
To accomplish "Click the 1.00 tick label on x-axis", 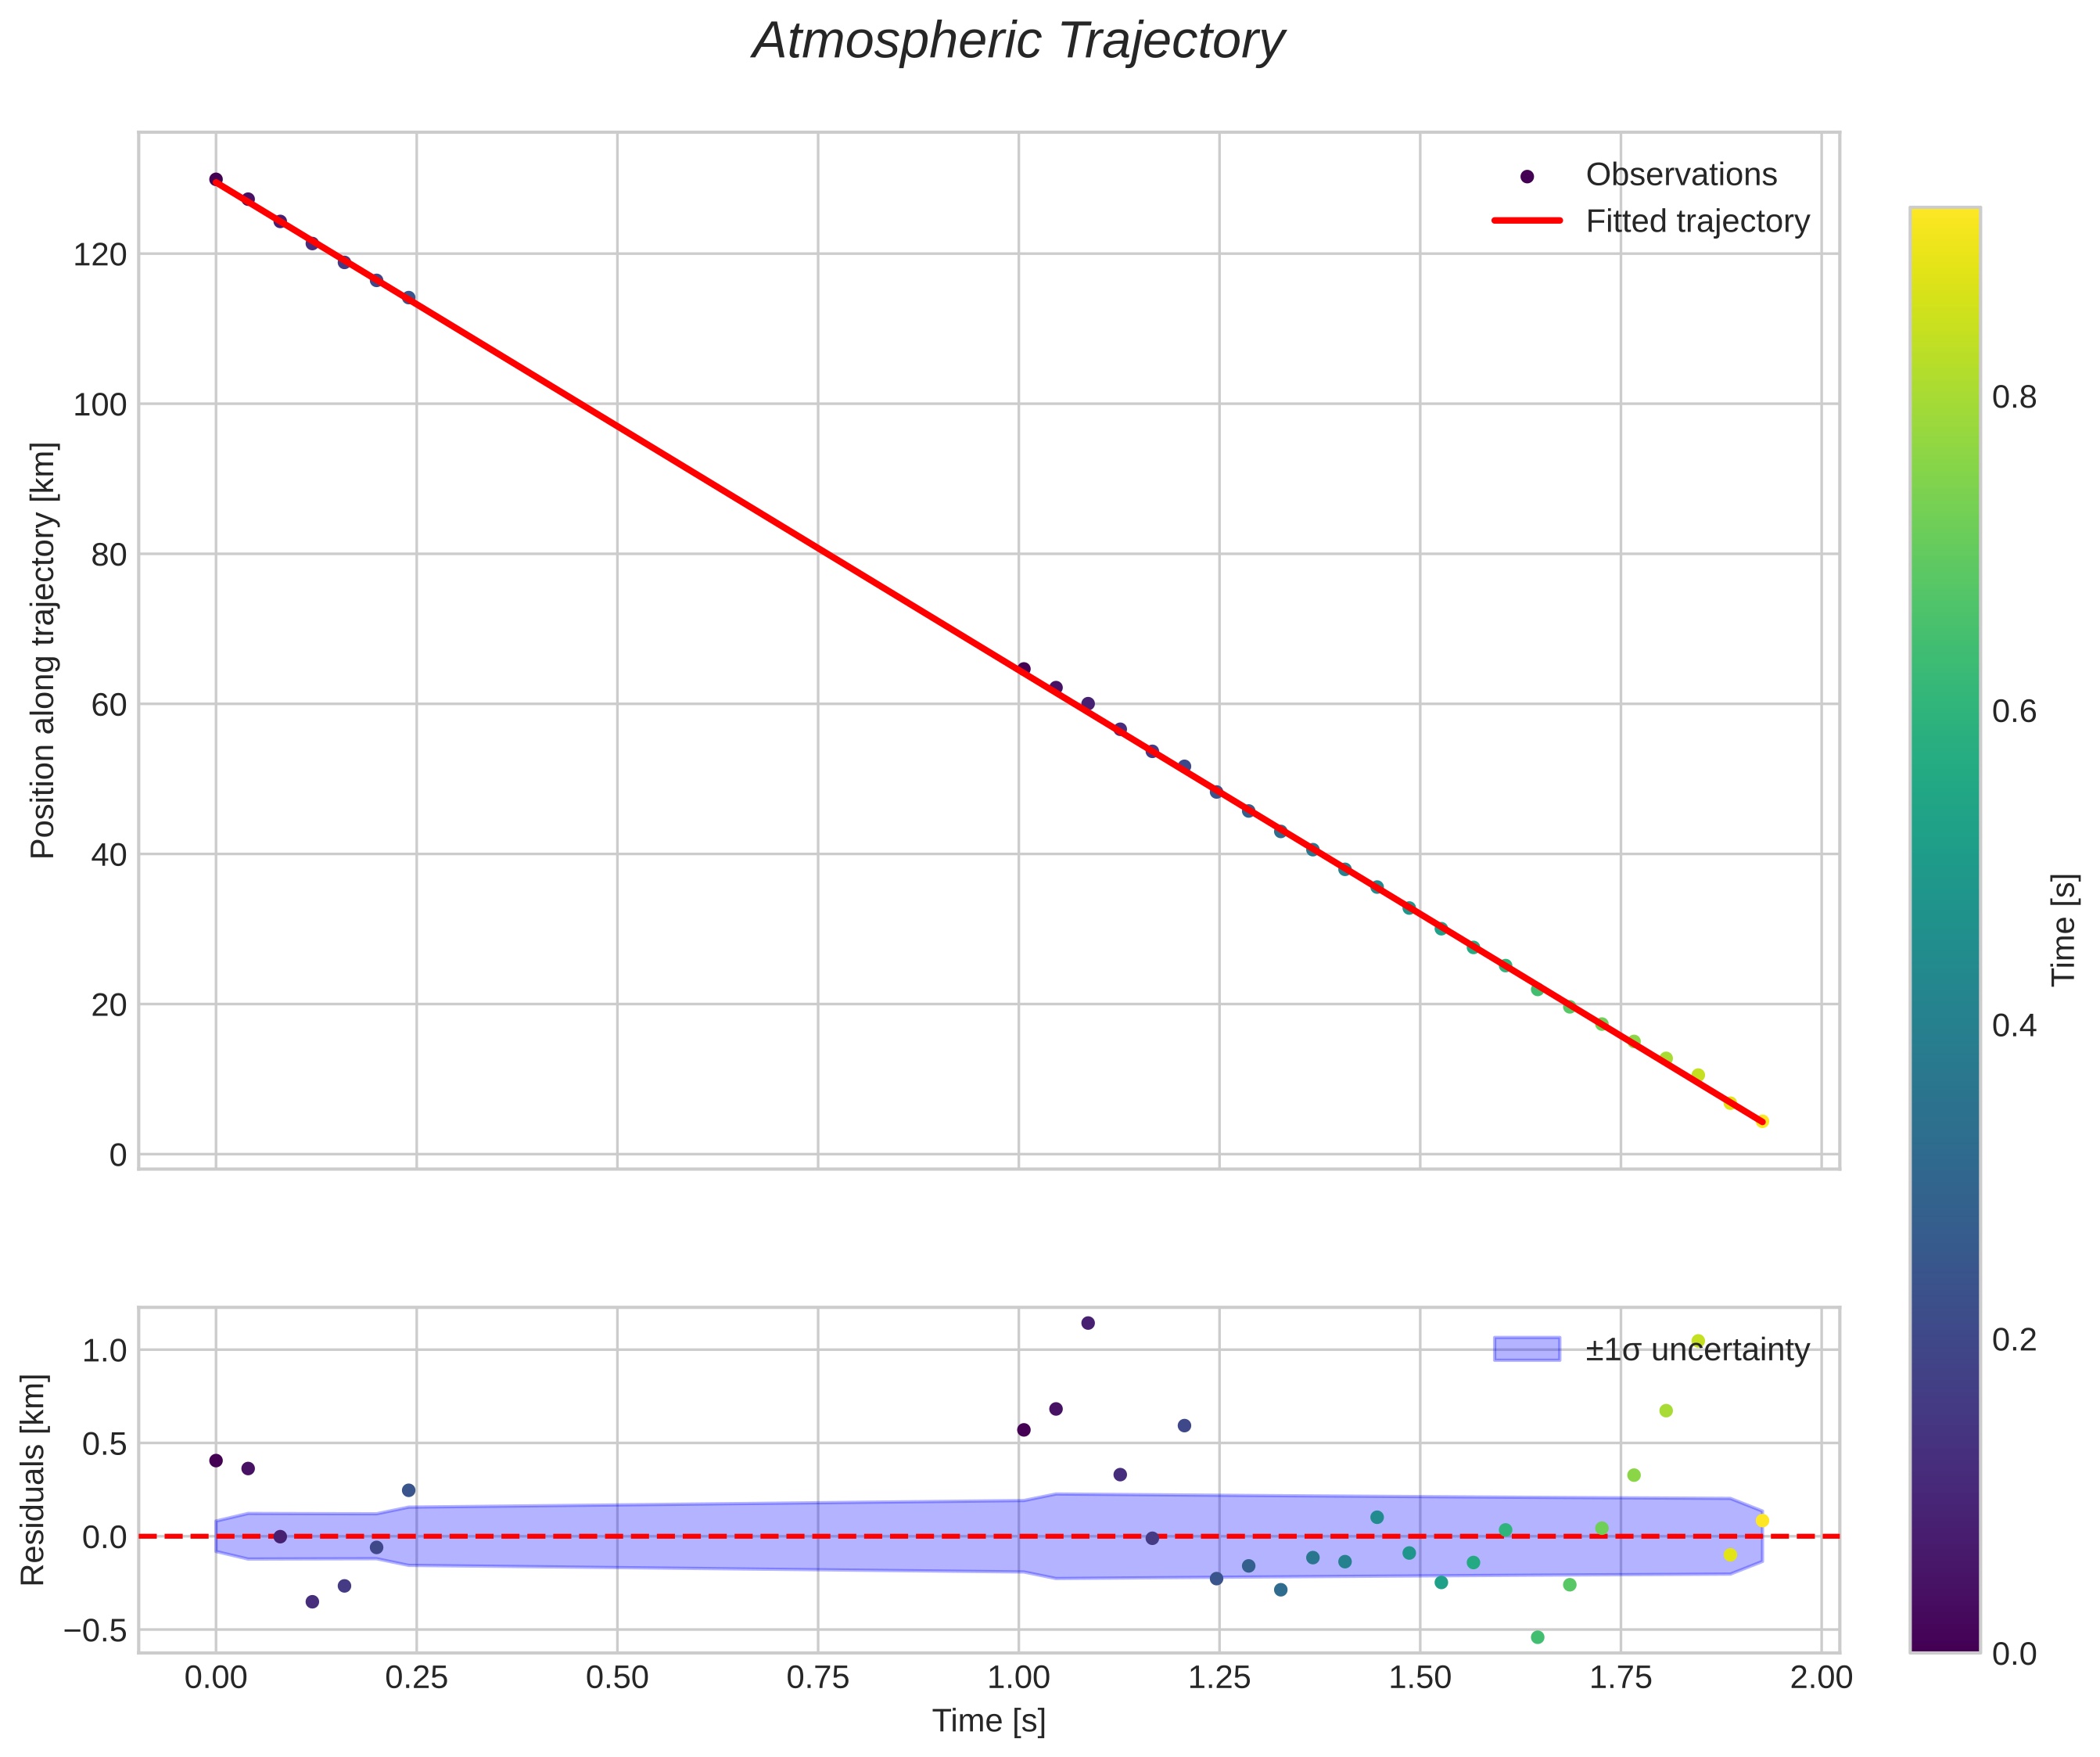I will click(1018, 1677).
